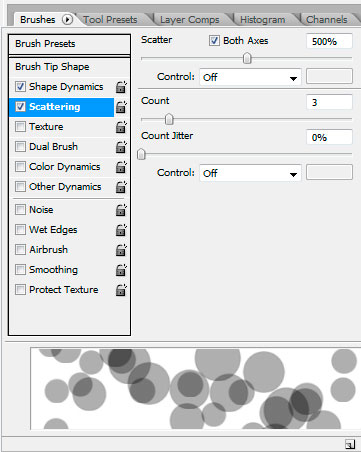361x452 pixels.
Task: Enable the Airbrush option checkbox
Action: (20, 250)
